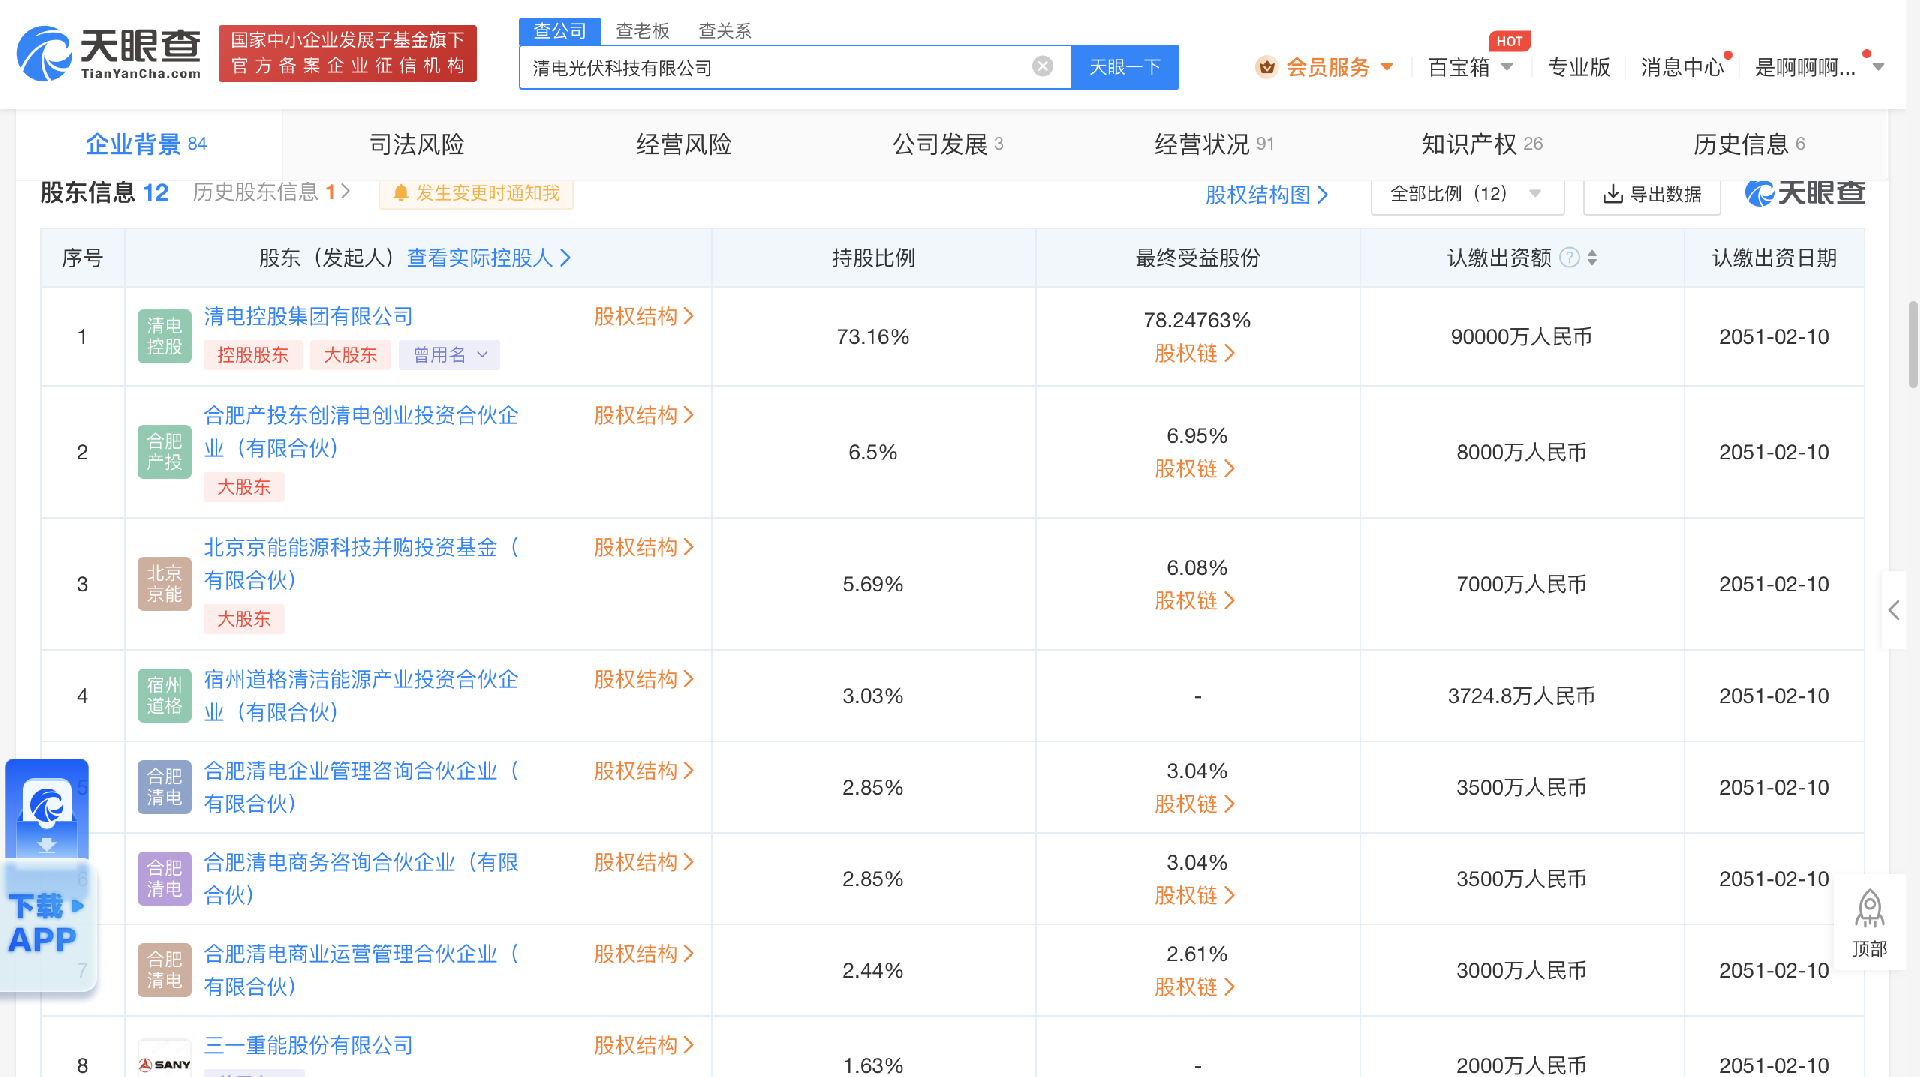1920x1077 pixels.
Task: Open 股权链 for 6.95% row
Action: [x=1195, y=468]
